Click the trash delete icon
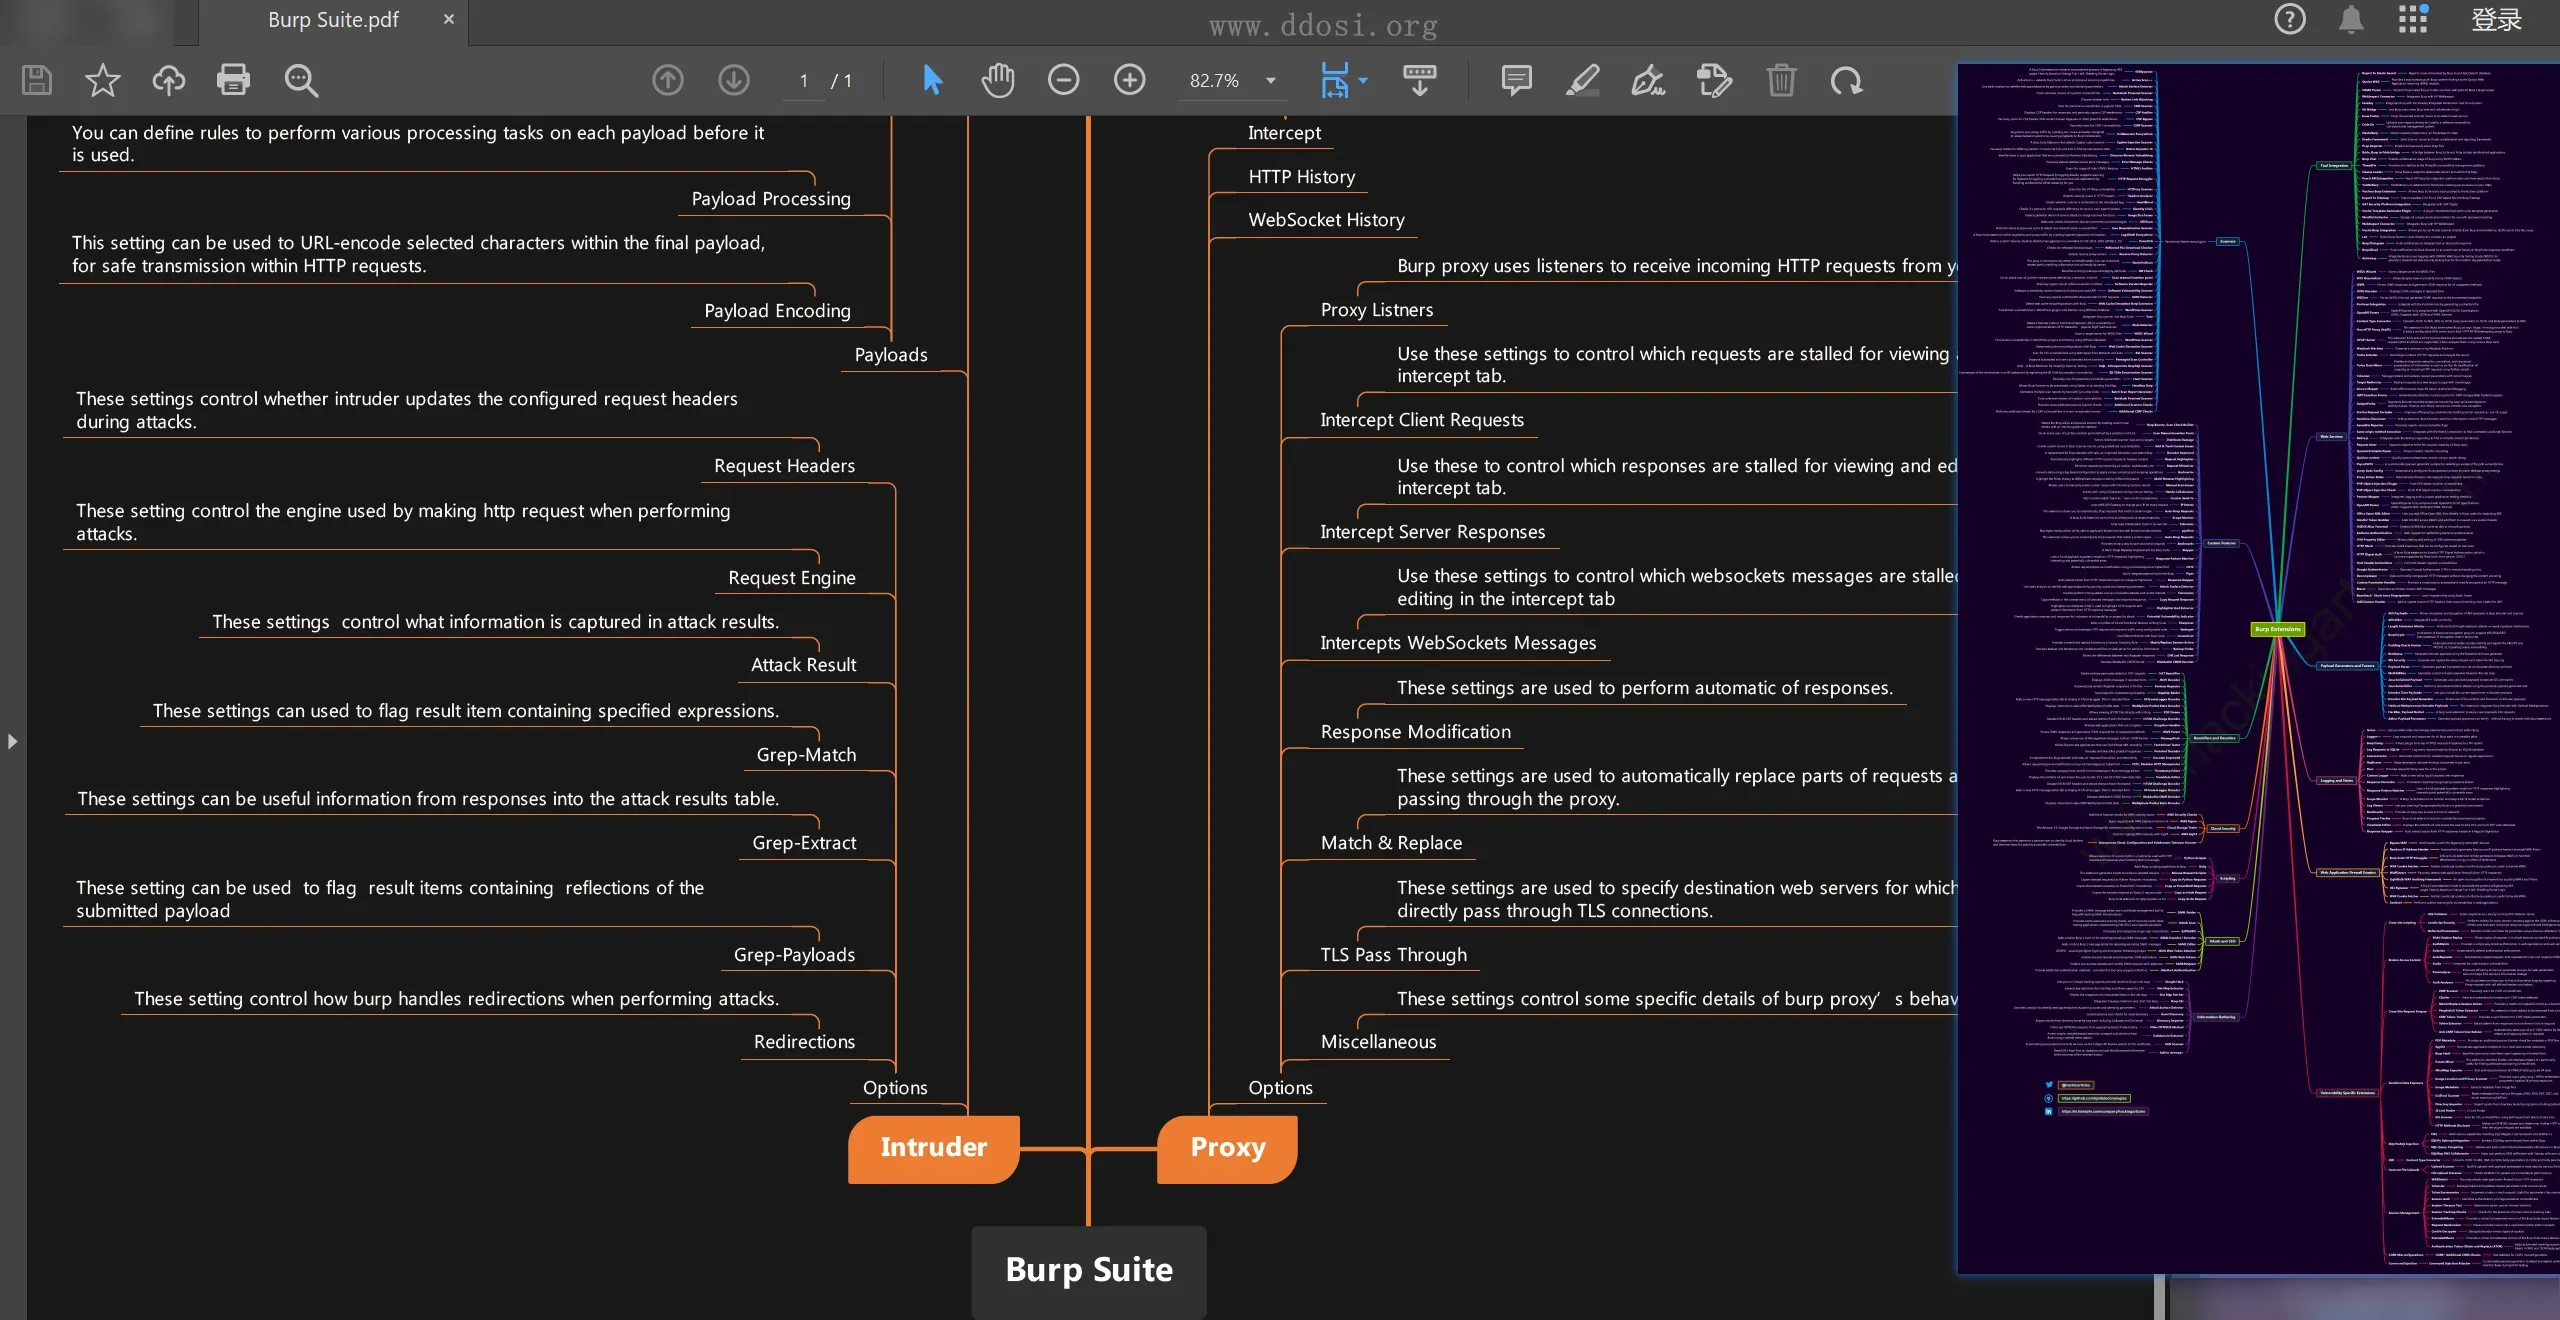This screenshot has height=1320, width=2560. [1781, 80]
